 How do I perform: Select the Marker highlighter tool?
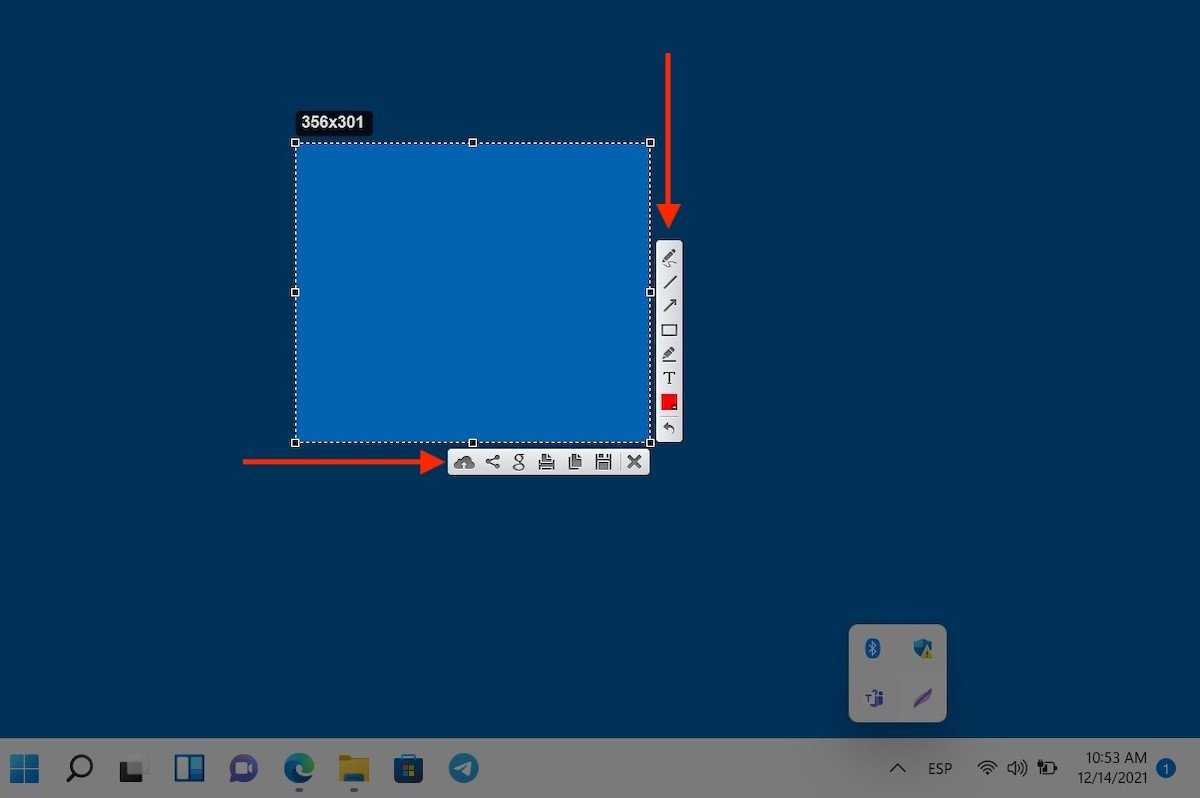click(669, 354)
